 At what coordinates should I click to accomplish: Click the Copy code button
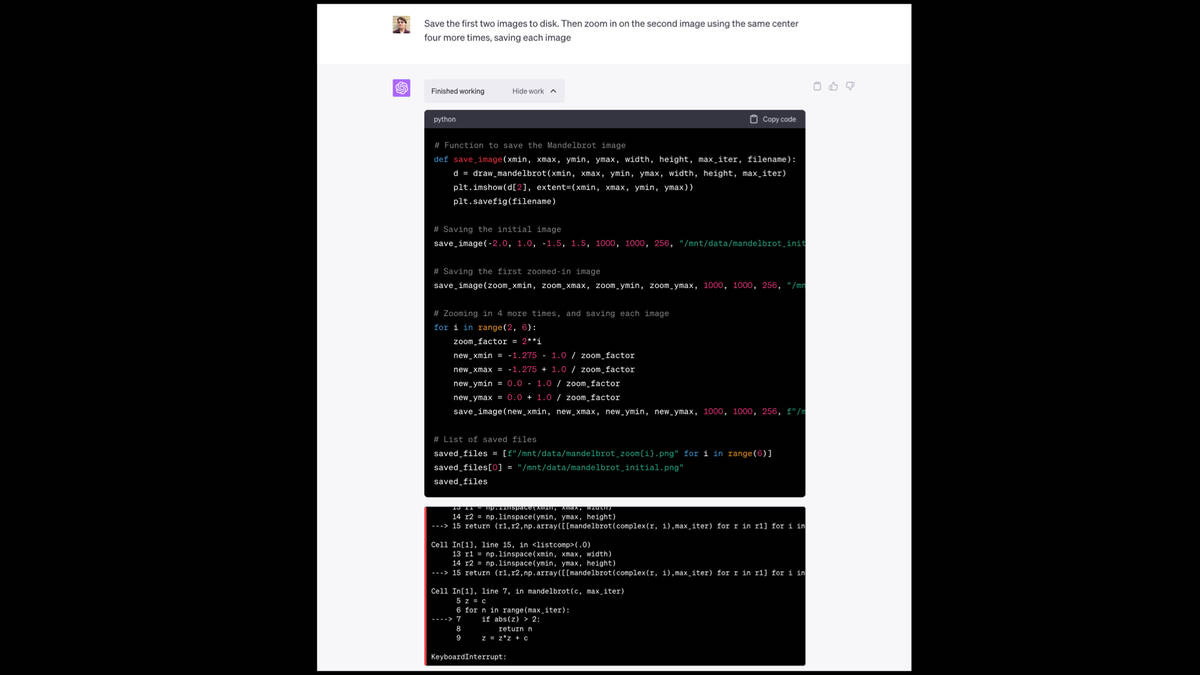click(x=773, y=119)
